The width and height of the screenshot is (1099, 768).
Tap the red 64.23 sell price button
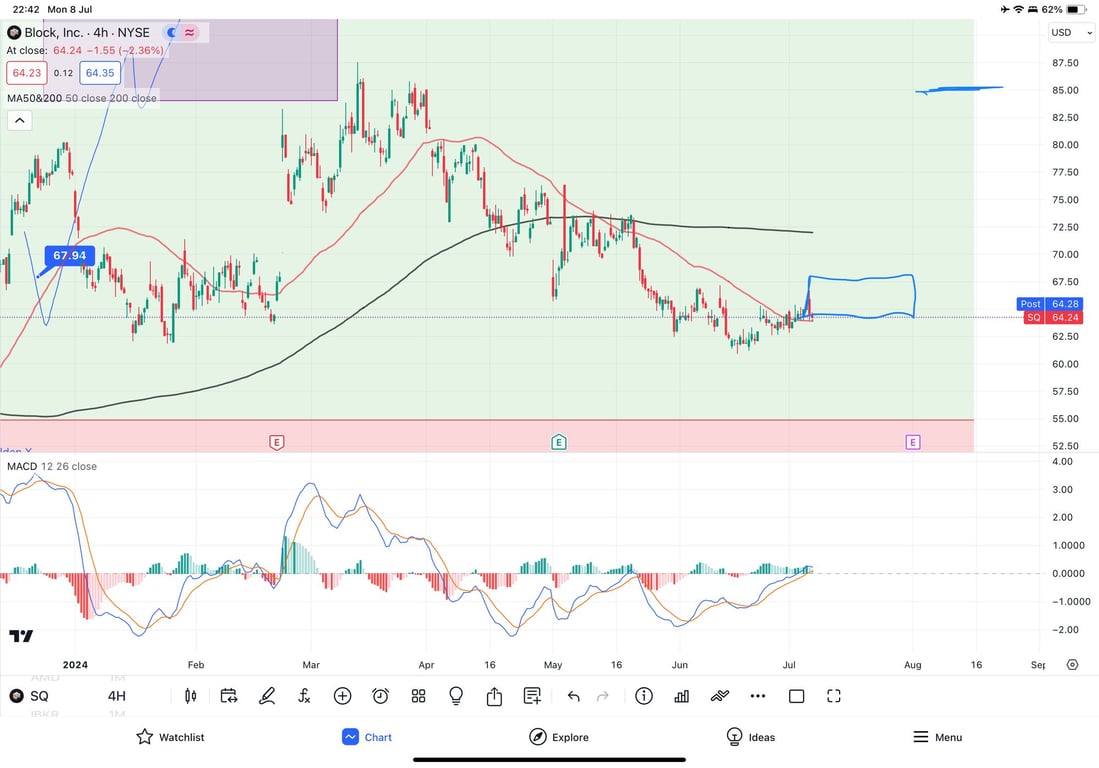coord(27,73)
